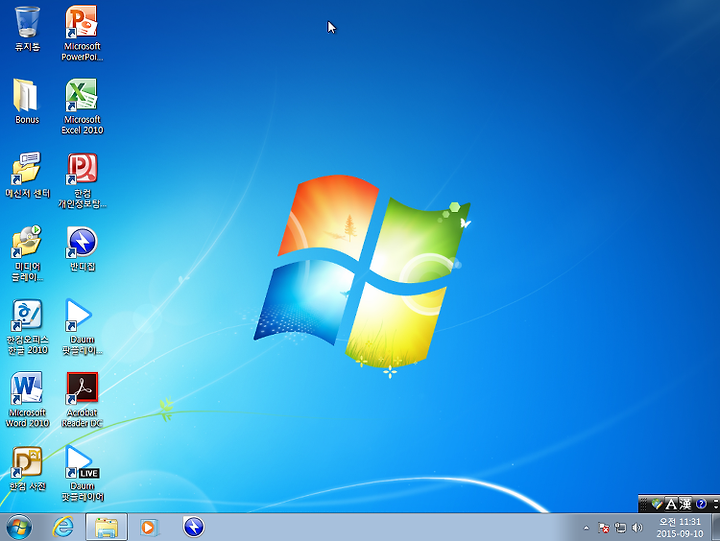Screen dimensions: 720x541
Task: Select the Acrobat Reader DC shortcut
Action: coord(82,400)
